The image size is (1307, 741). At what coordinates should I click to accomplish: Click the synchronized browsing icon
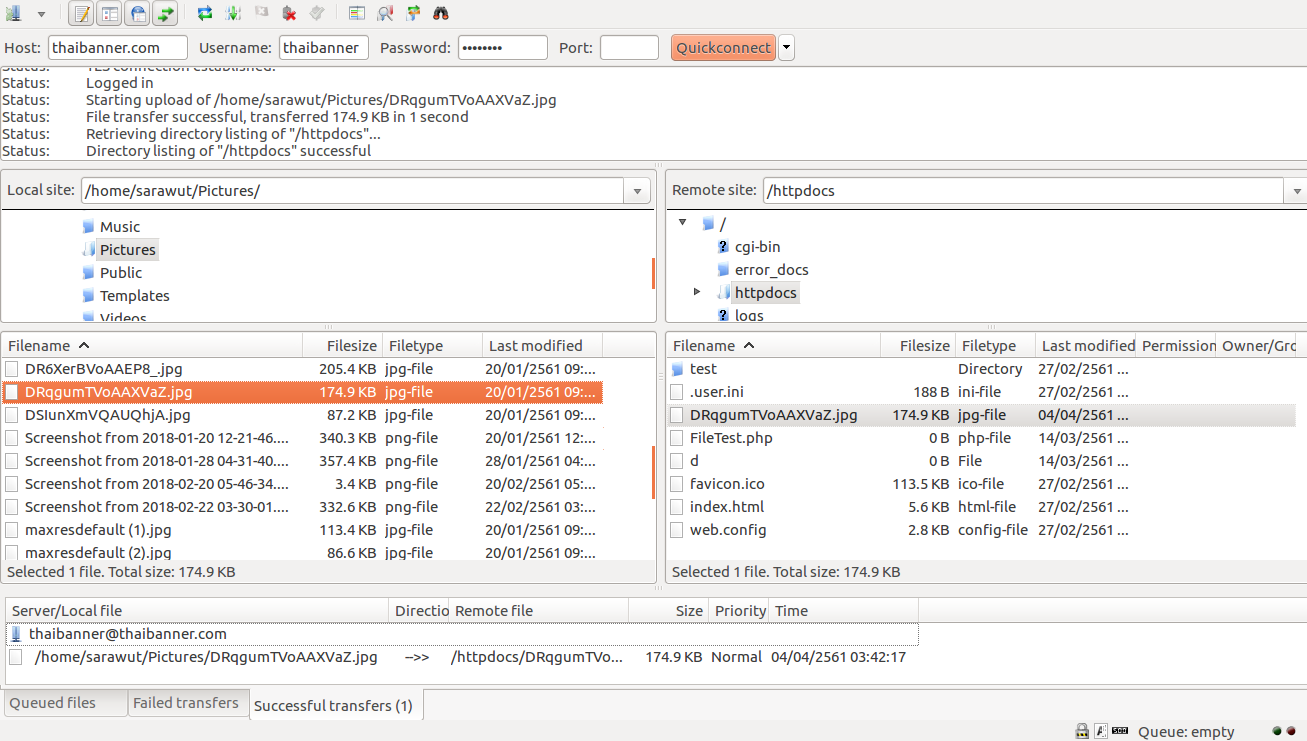(x=413, y=13)
